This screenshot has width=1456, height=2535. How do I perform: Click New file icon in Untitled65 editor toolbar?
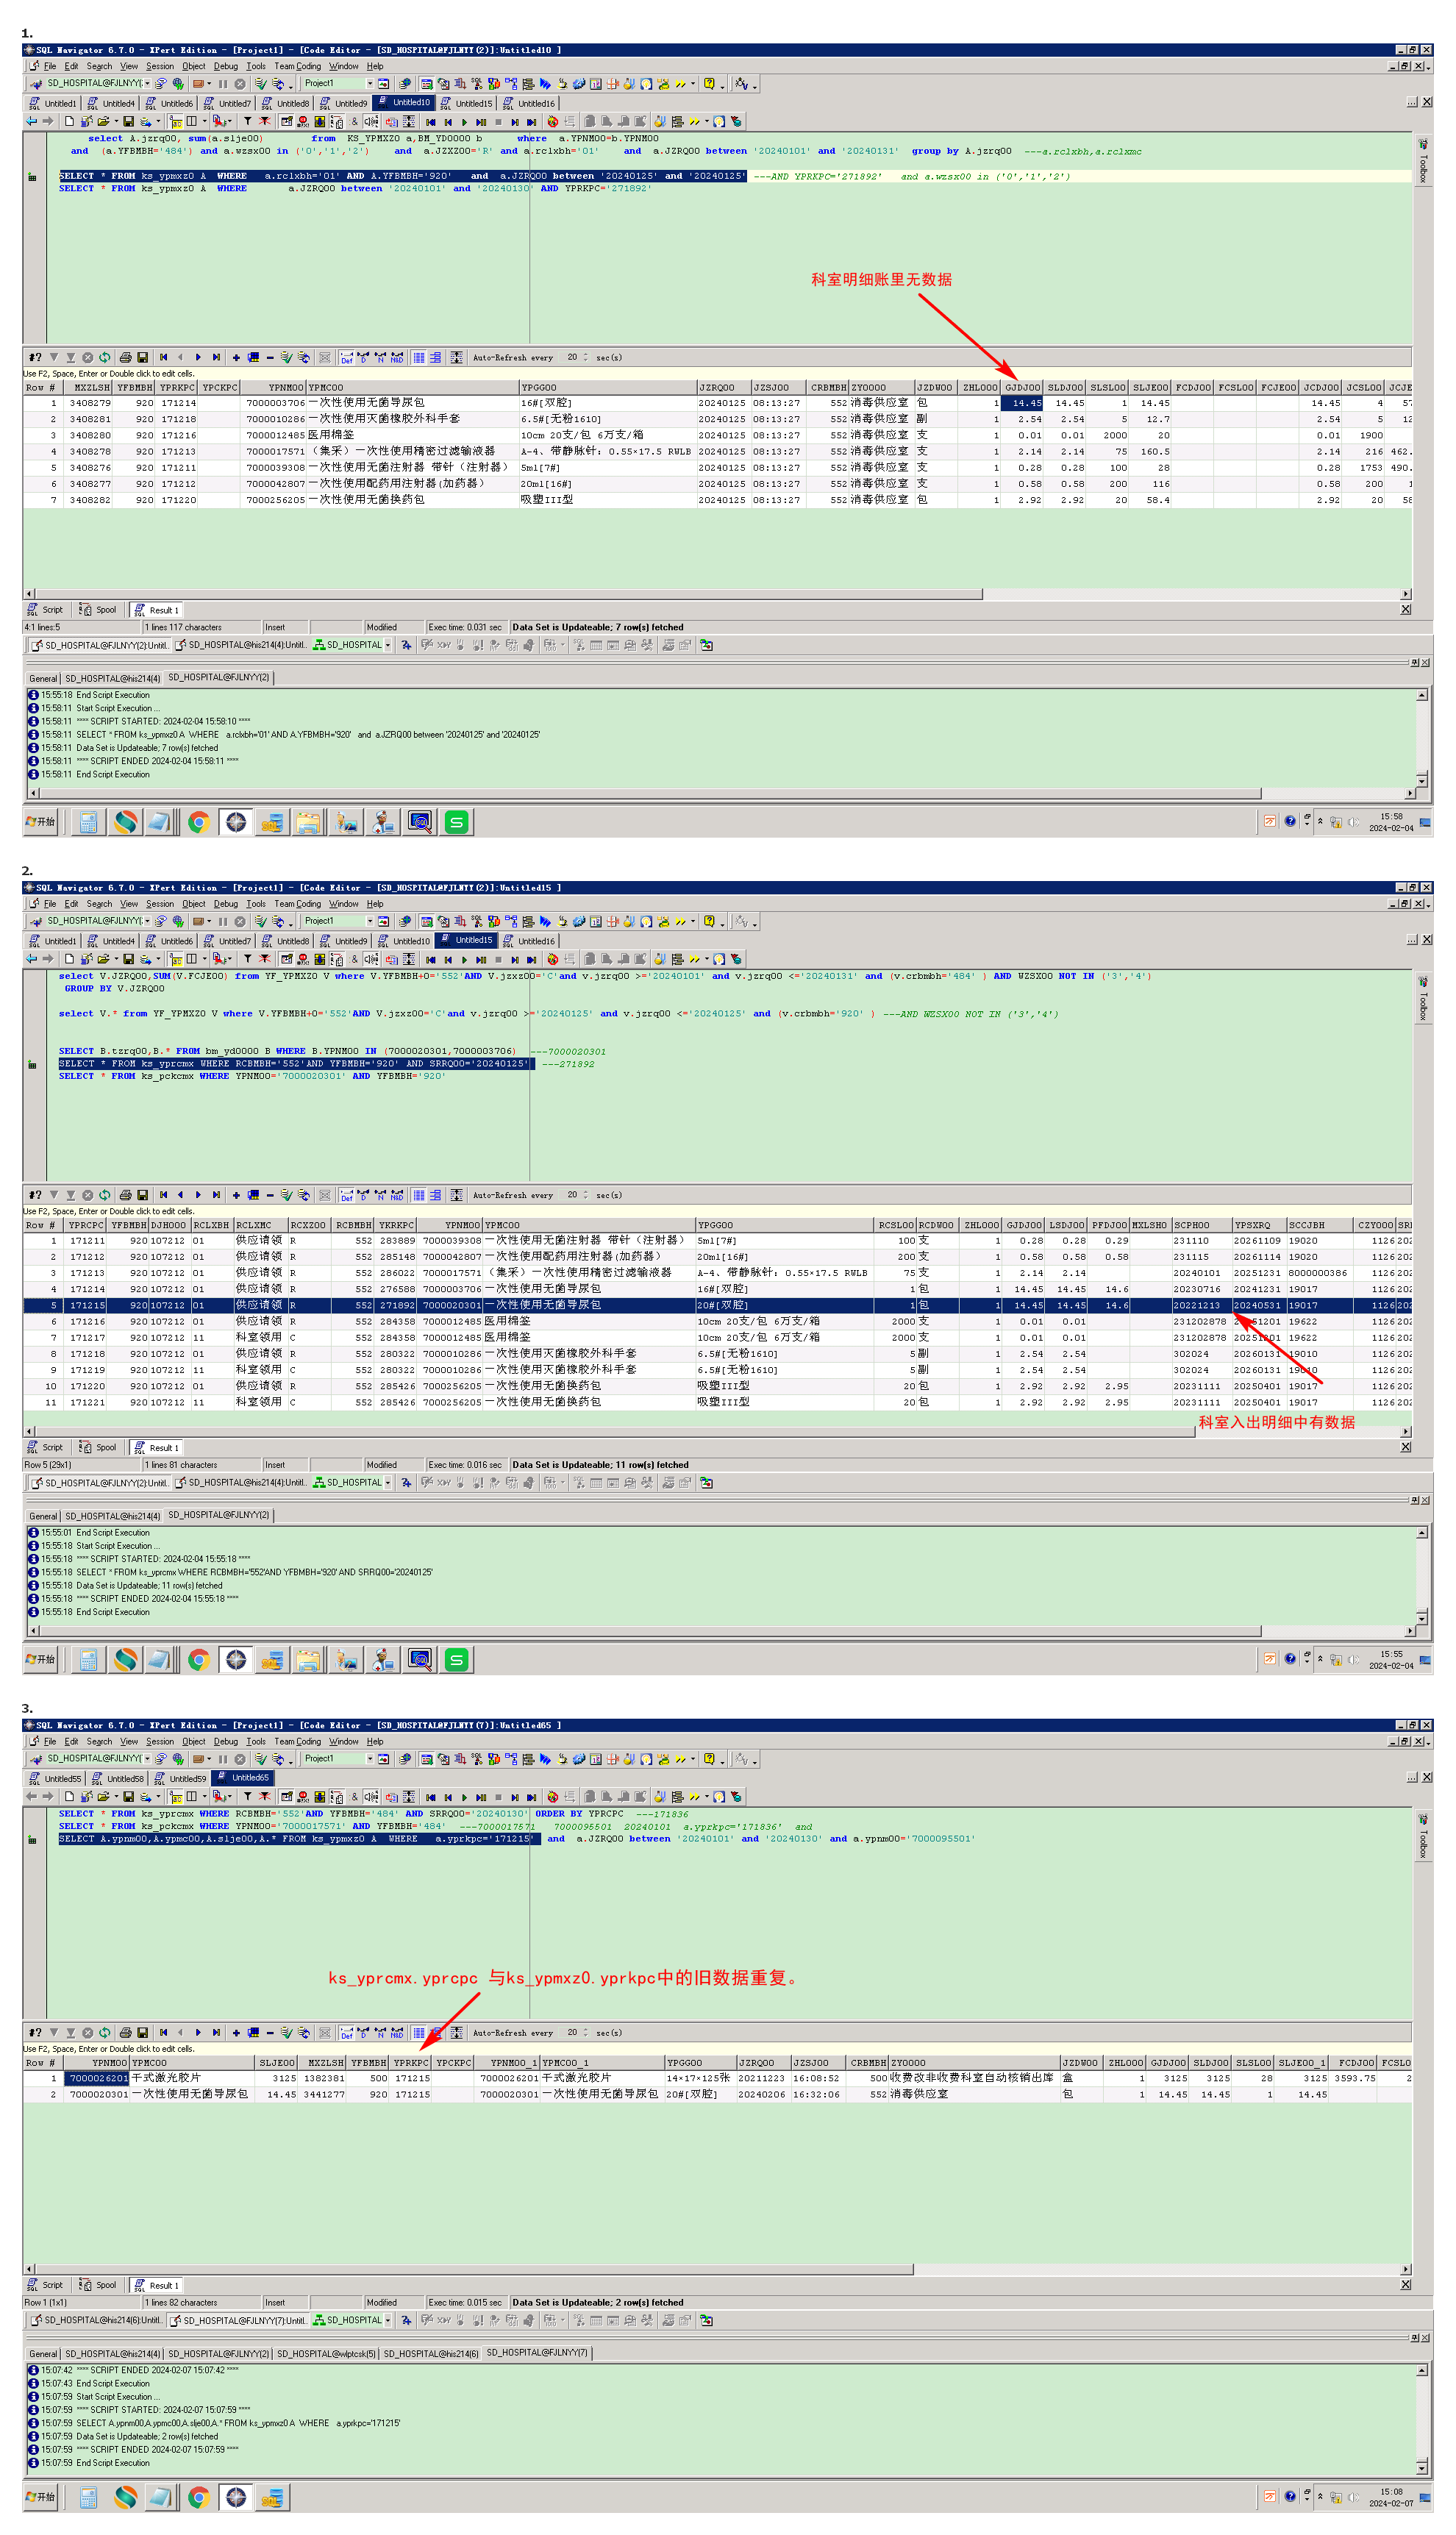tap(69, 1797)
